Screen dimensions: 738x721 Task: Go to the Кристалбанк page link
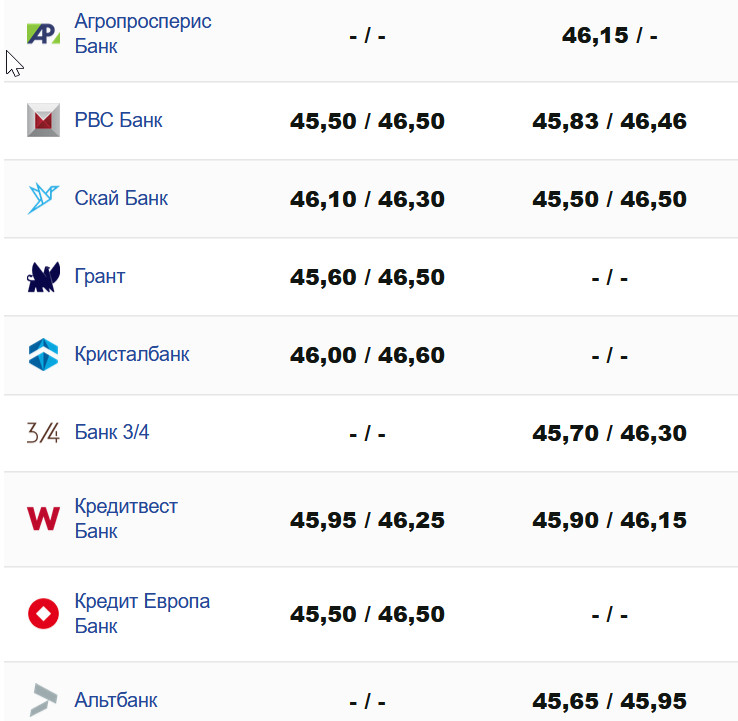pos(132,354)
